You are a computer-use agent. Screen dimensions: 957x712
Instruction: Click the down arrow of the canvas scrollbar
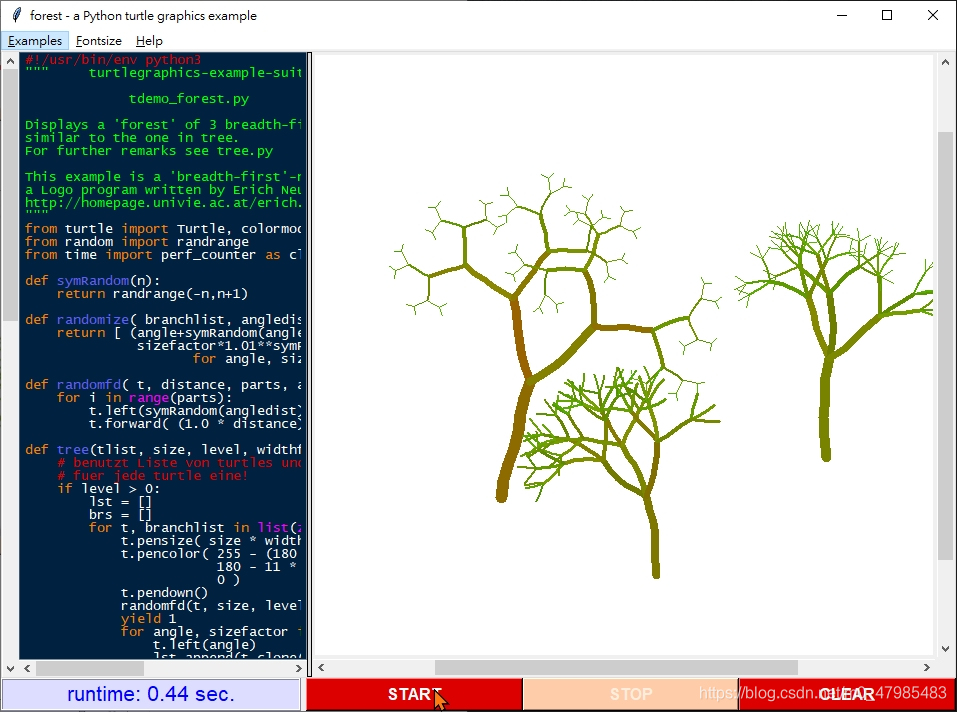(945, 648)
